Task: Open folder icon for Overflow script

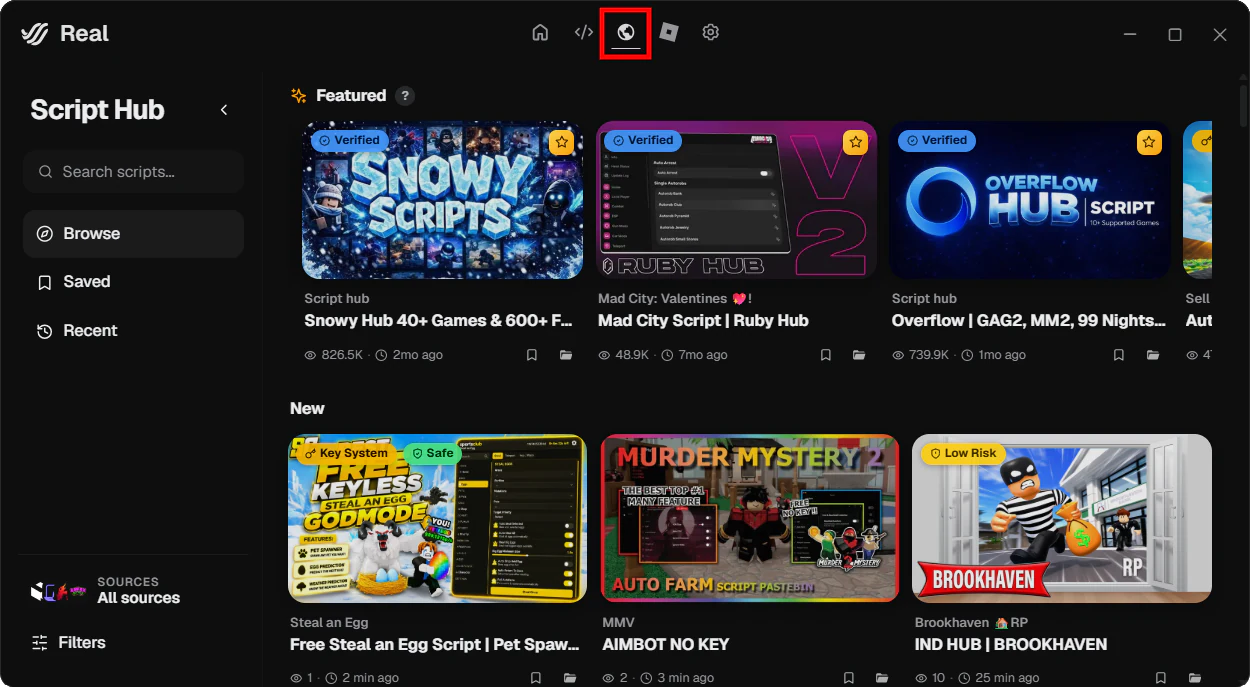Action: pyautogui.click(x=1153, y=355)
